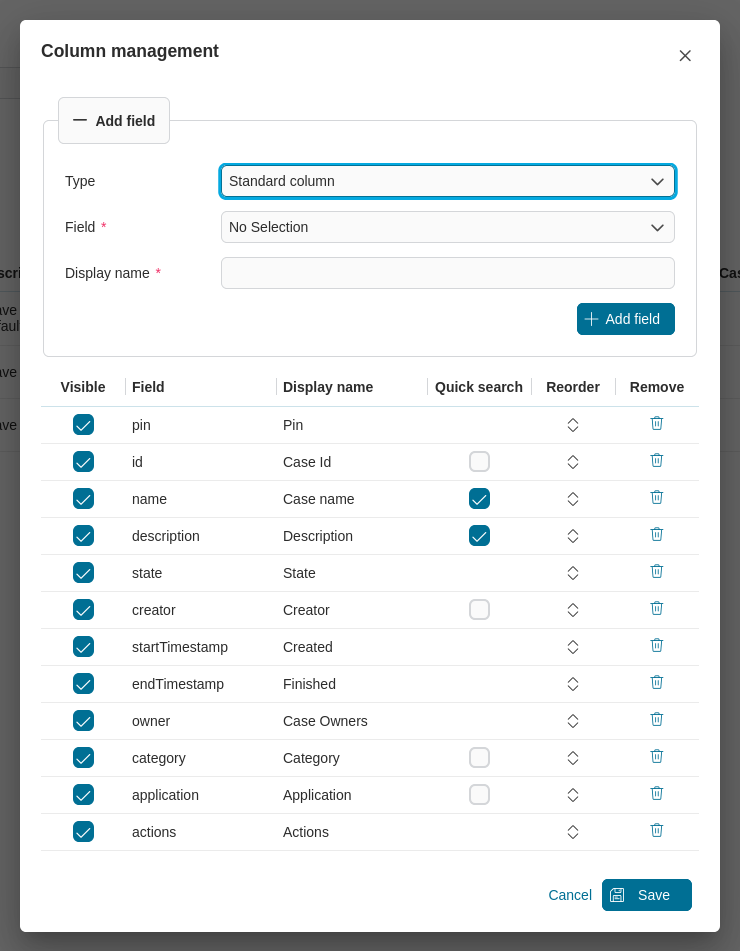This screenshot has height=951, width=740.
Task: Open the Field dropdown showing No Selection
Action: pyautogui.click(x=447, y=227)
